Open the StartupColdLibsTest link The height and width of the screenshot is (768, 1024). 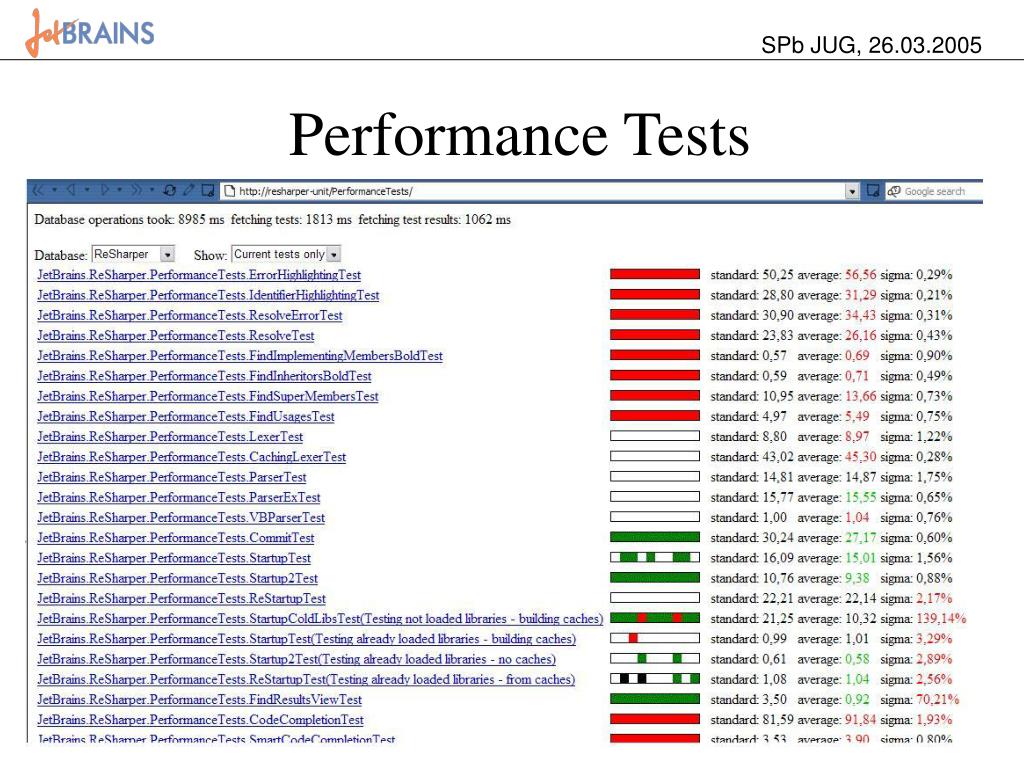(320, 619)
